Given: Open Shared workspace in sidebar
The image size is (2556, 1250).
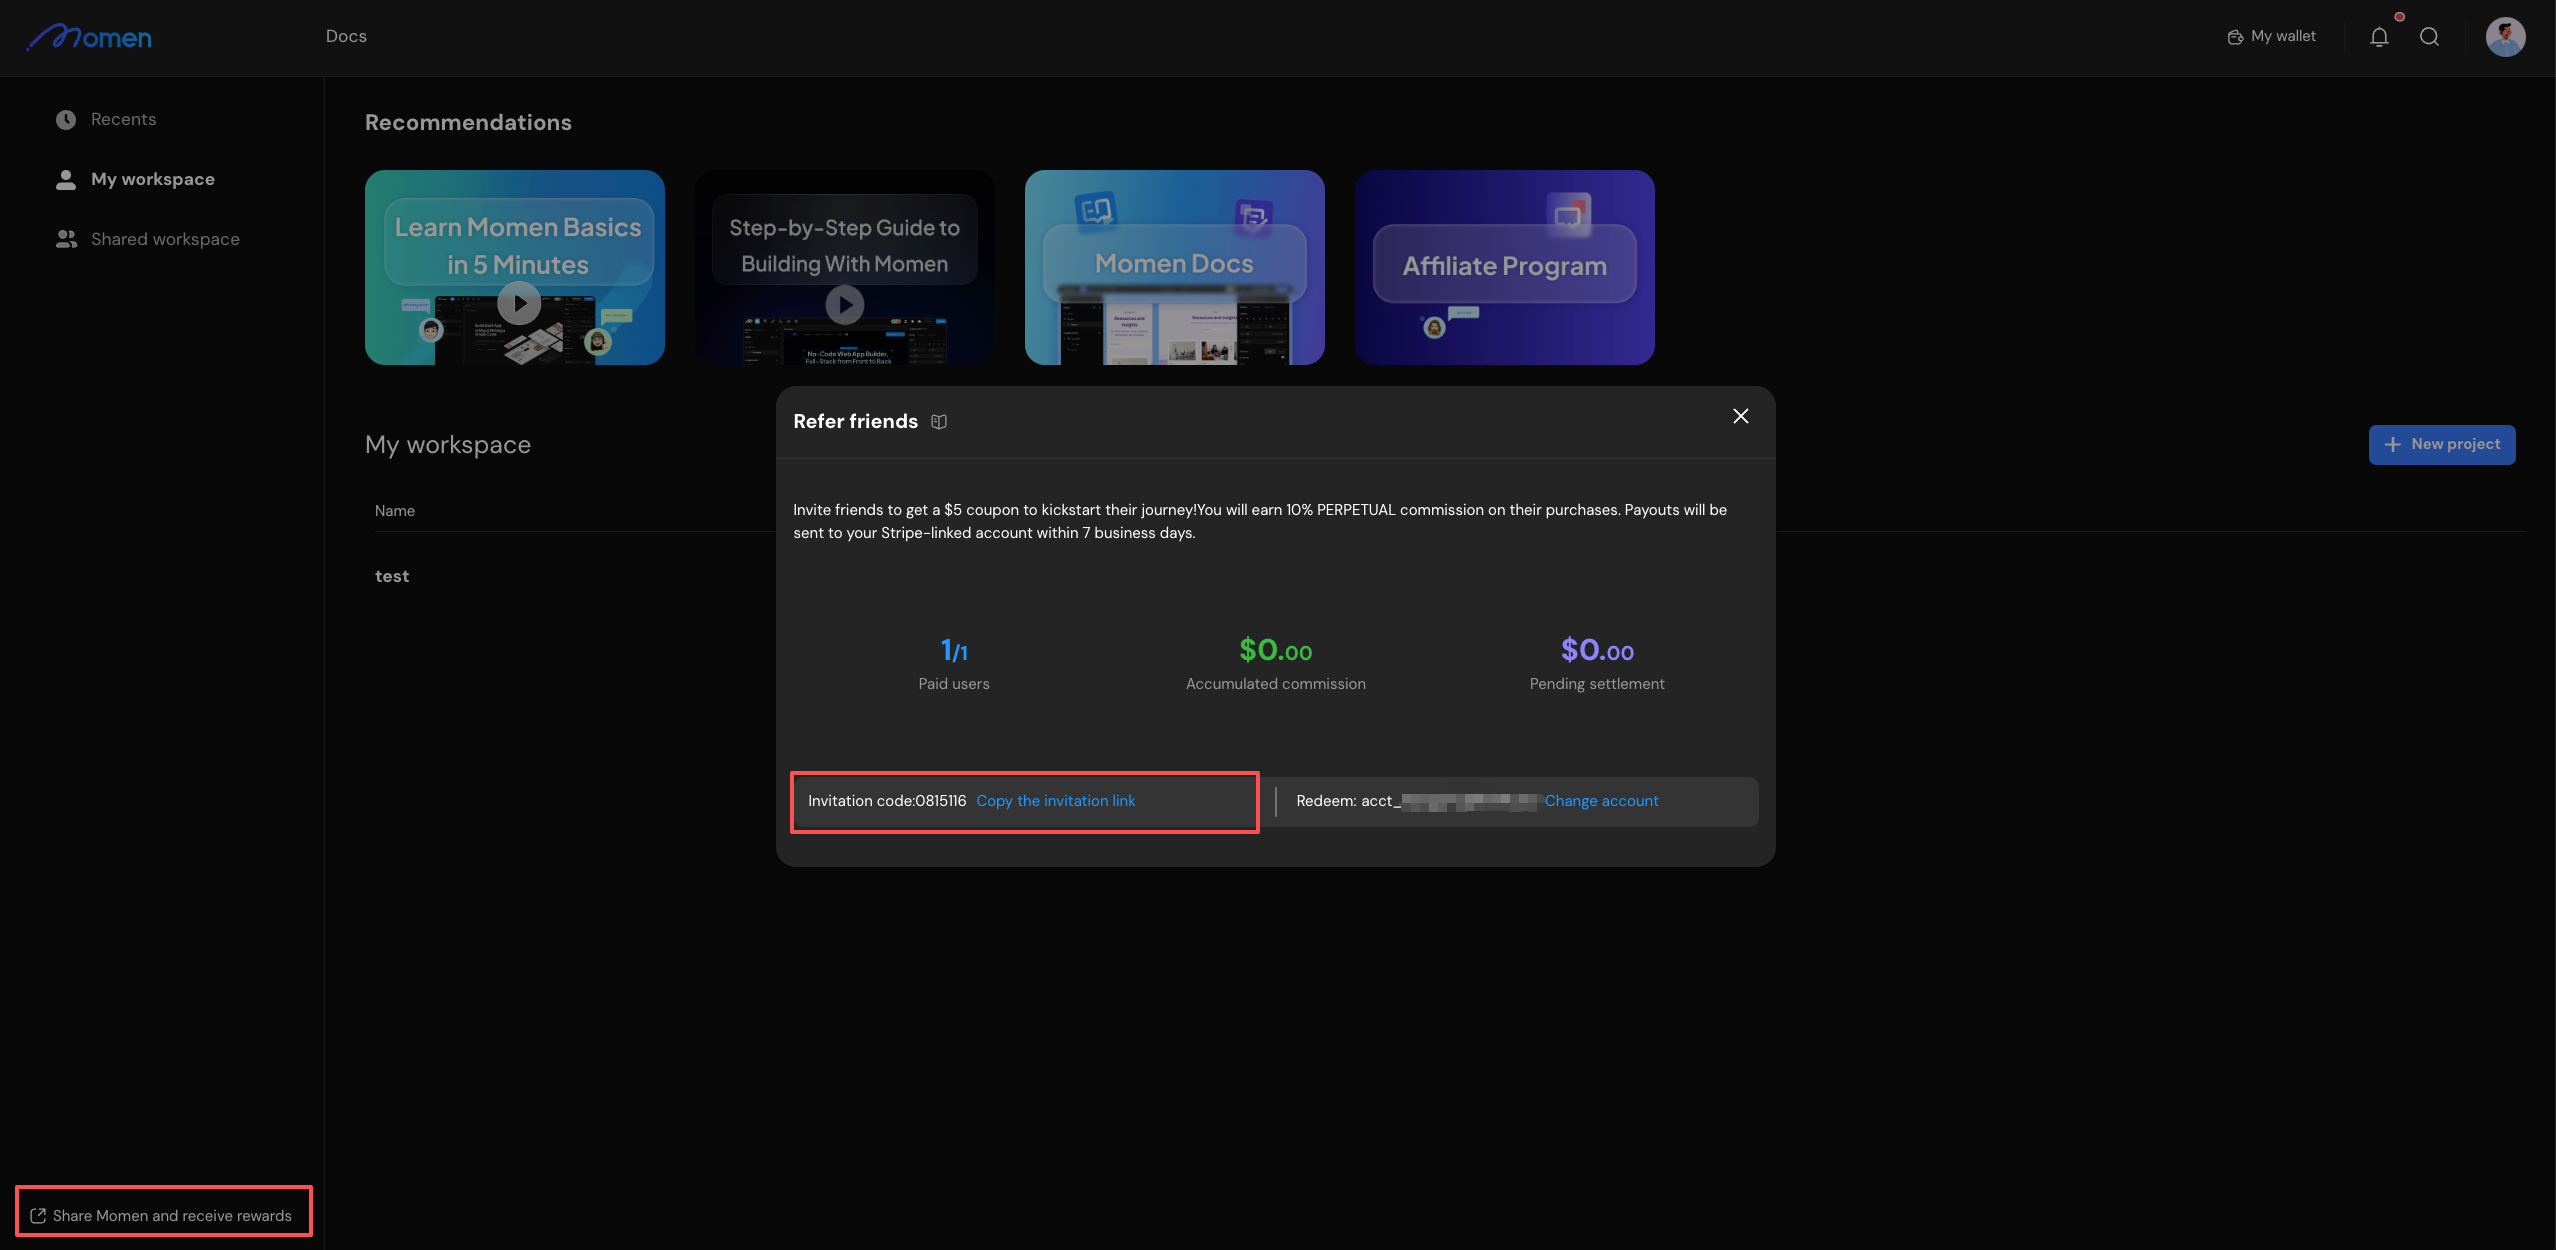Looking at the screenshot, I should tap(165, 239).
